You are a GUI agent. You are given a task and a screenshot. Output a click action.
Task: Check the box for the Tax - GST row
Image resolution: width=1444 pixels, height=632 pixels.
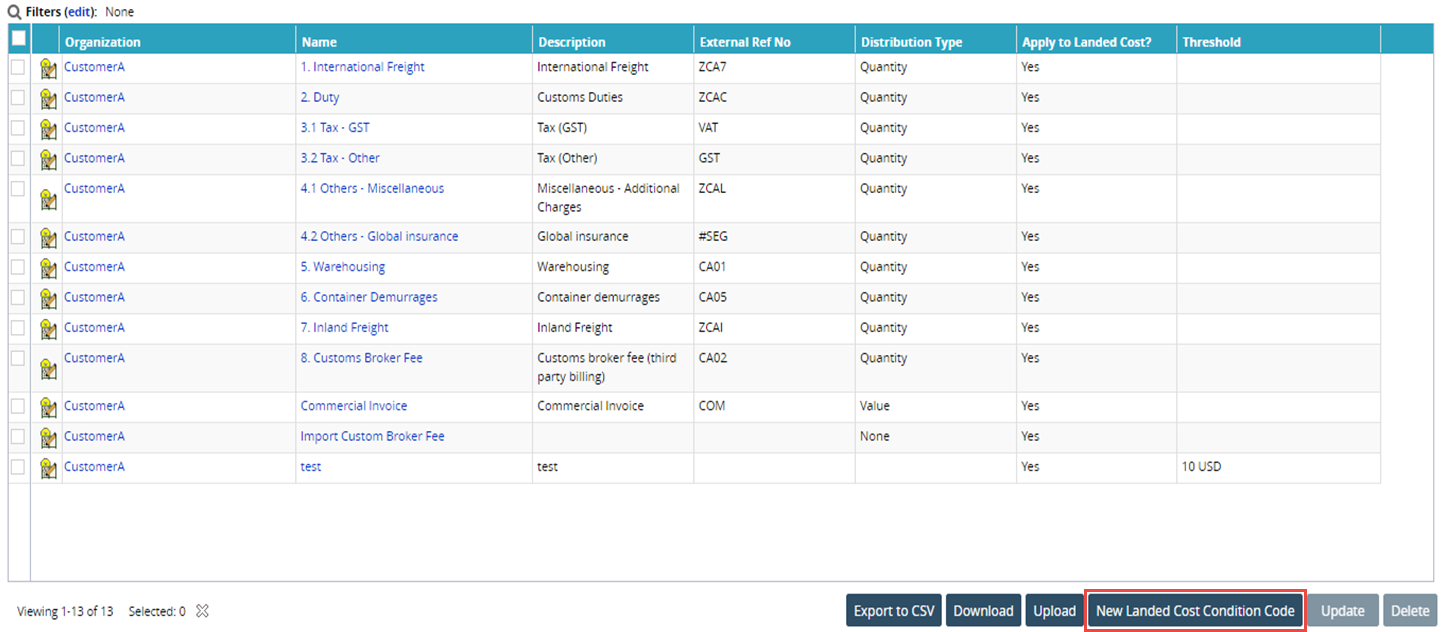tap(18, 128)
